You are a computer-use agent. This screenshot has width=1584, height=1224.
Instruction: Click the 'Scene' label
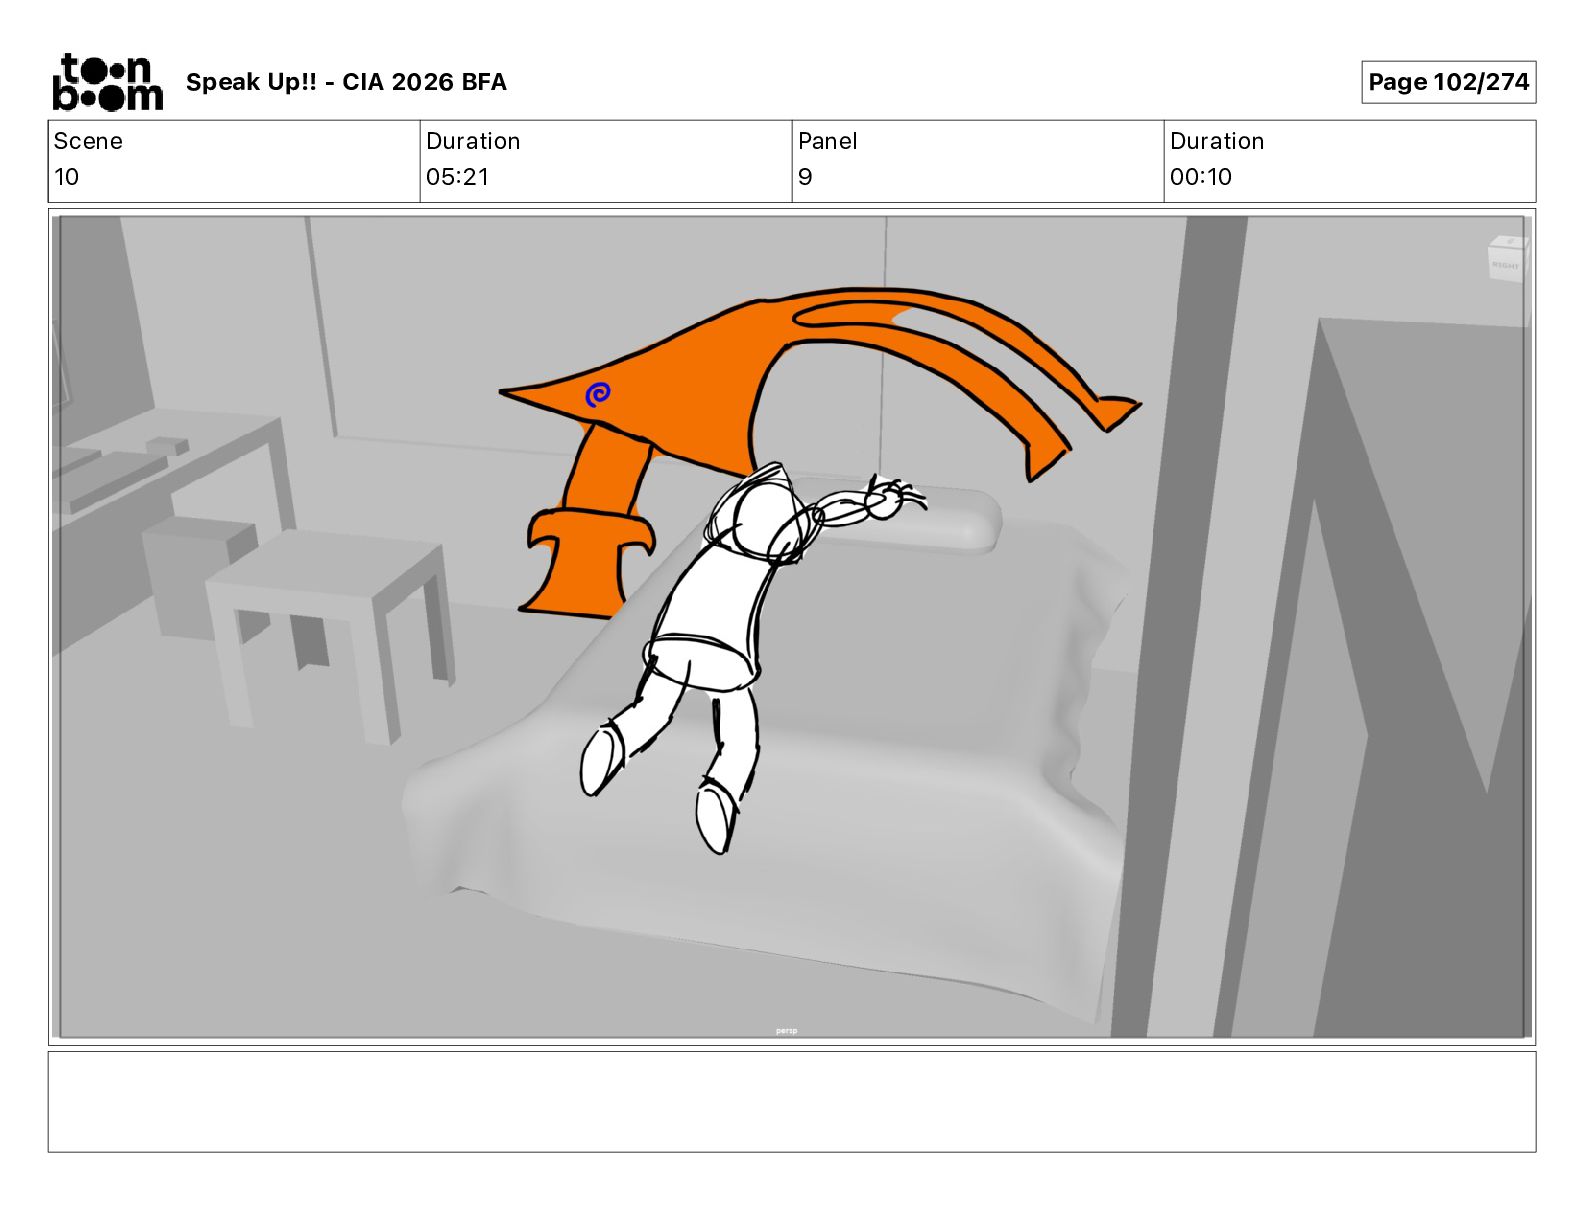click(88, 141)
